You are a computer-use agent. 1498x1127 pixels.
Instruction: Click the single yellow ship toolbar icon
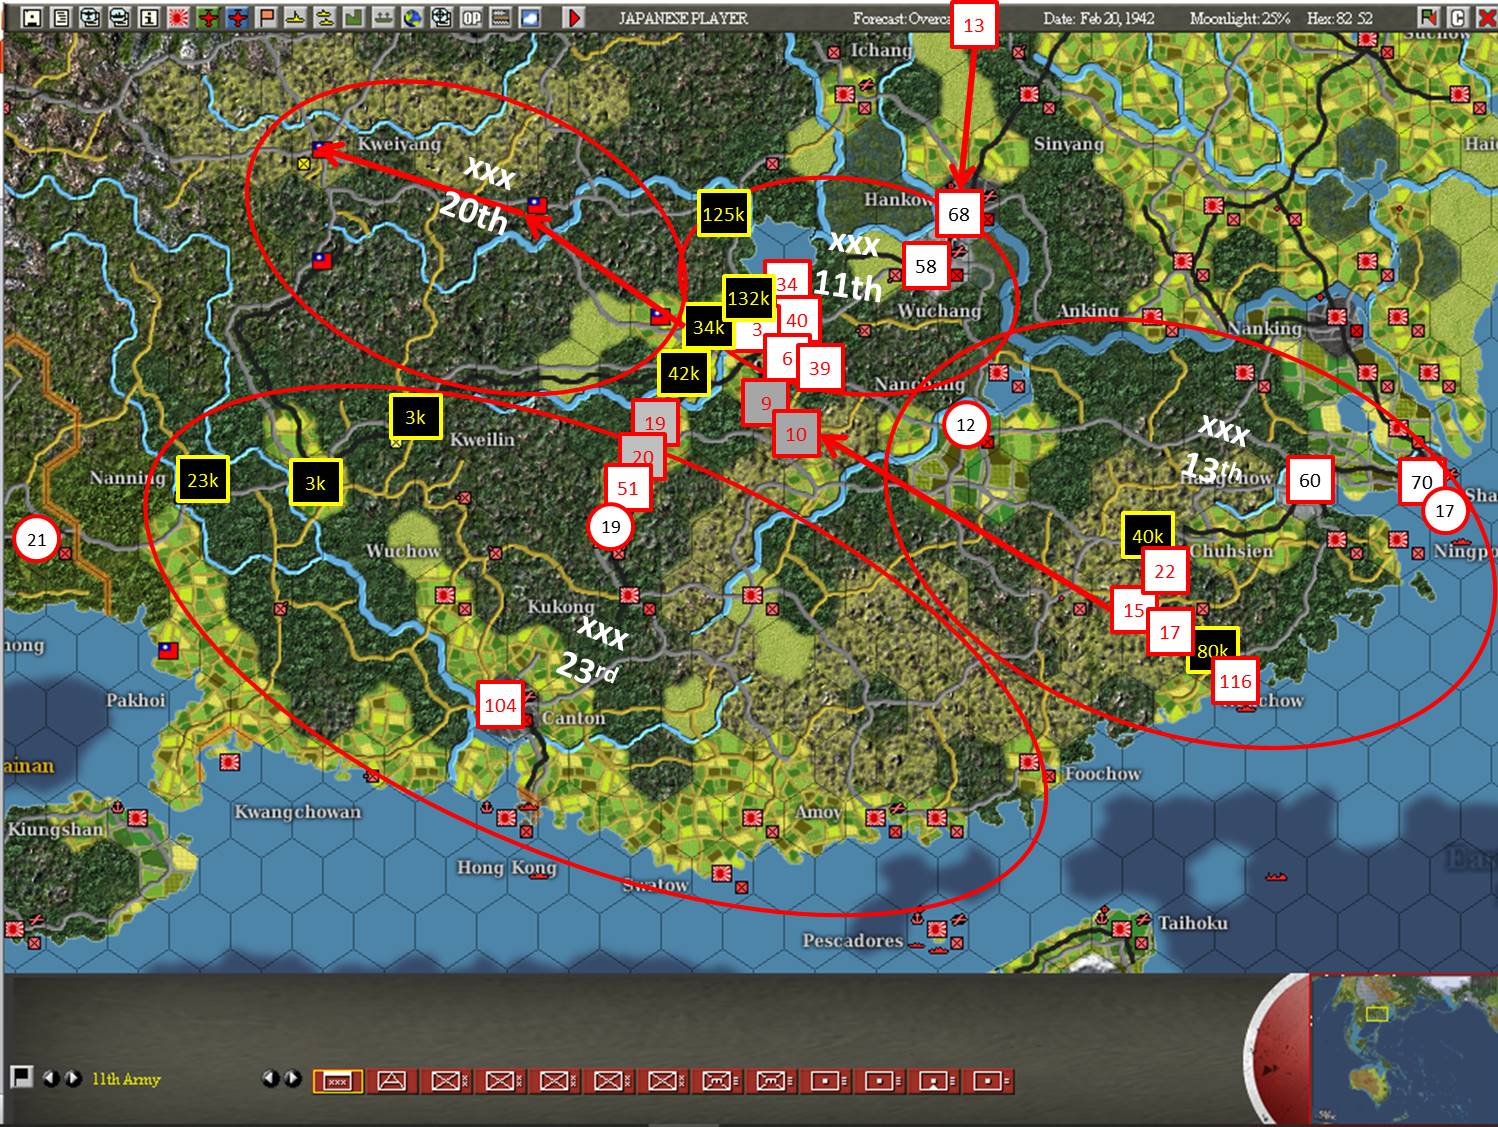(296, 18)
